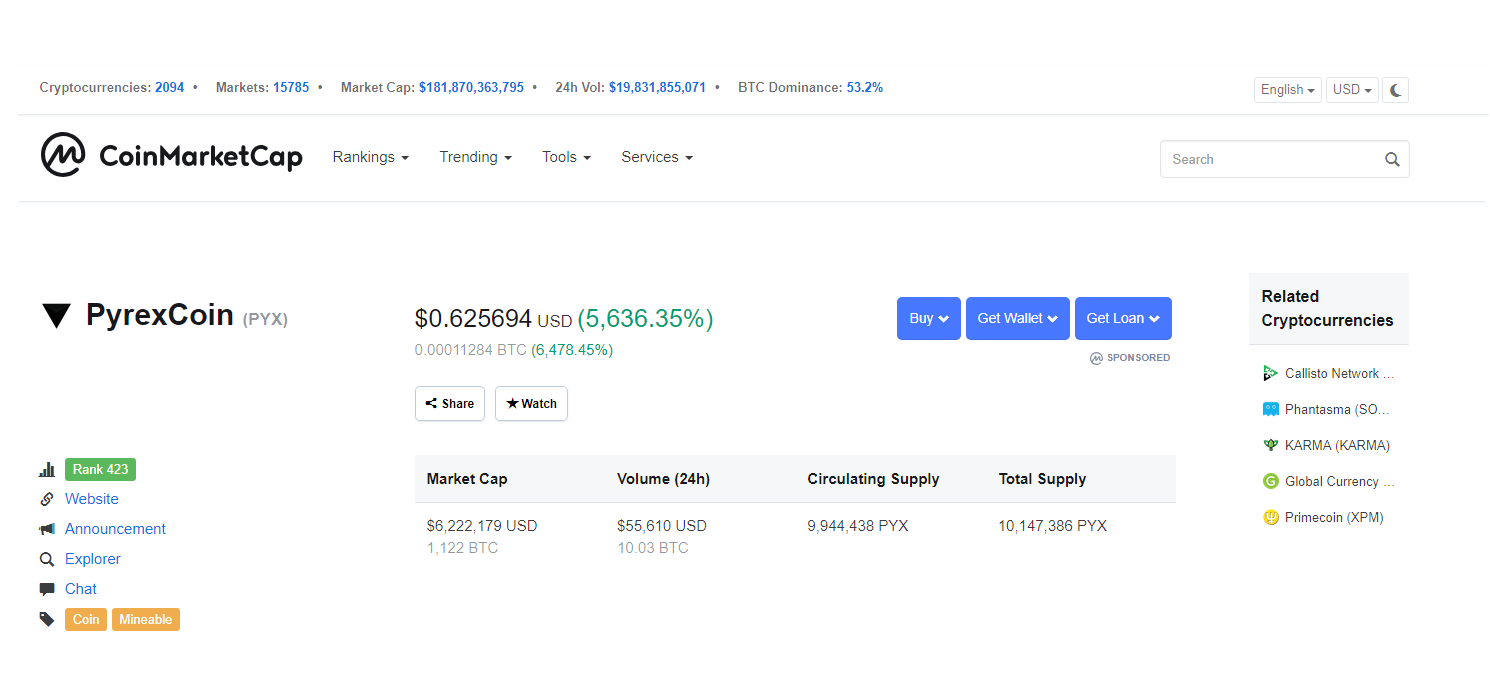The image size is (1490, 688).
Task: Click the Volume (24h) column header
Action: (x=663, y=479)
